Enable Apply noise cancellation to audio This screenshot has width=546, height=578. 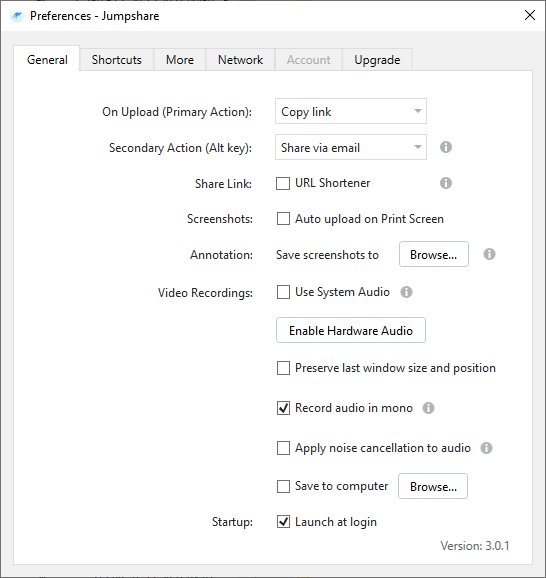click(x=283, y=448)
